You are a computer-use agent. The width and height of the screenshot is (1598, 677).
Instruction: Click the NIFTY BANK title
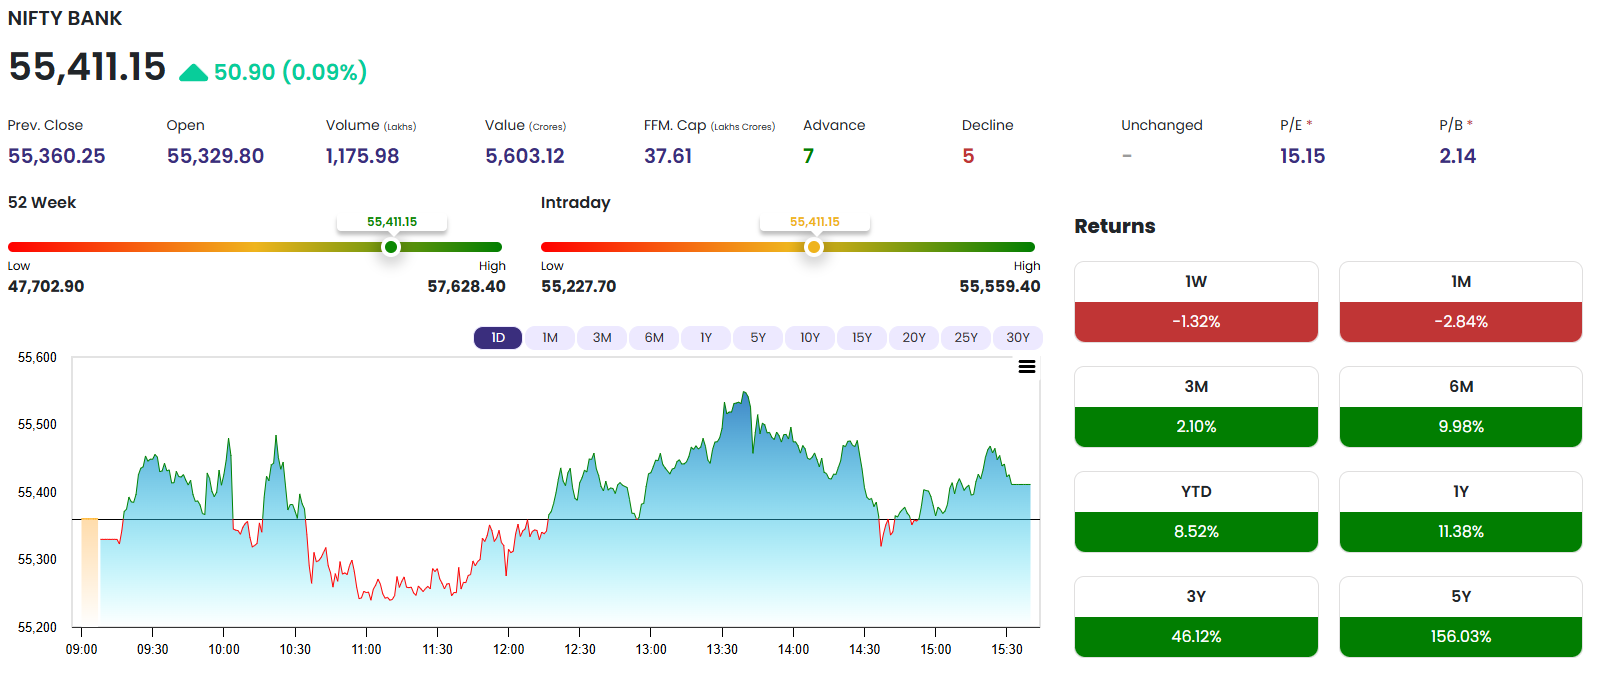point(65,19)
